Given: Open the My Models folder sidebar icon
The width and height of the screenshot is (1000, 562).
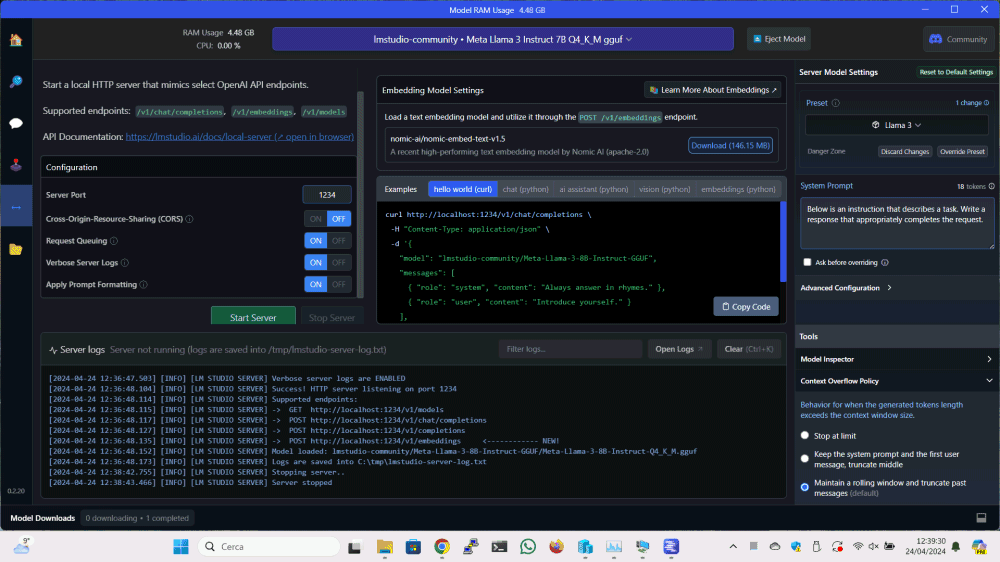Looking at the screenshot, I should click(16, 249).
